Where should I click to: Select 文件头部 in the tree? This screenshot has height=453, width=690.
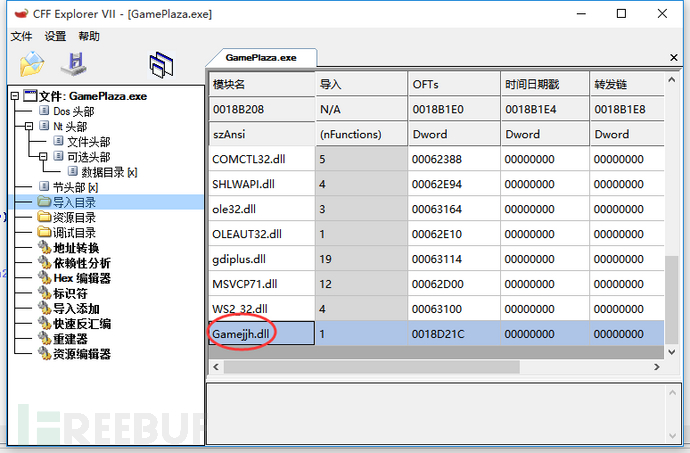tap(88, 142)
